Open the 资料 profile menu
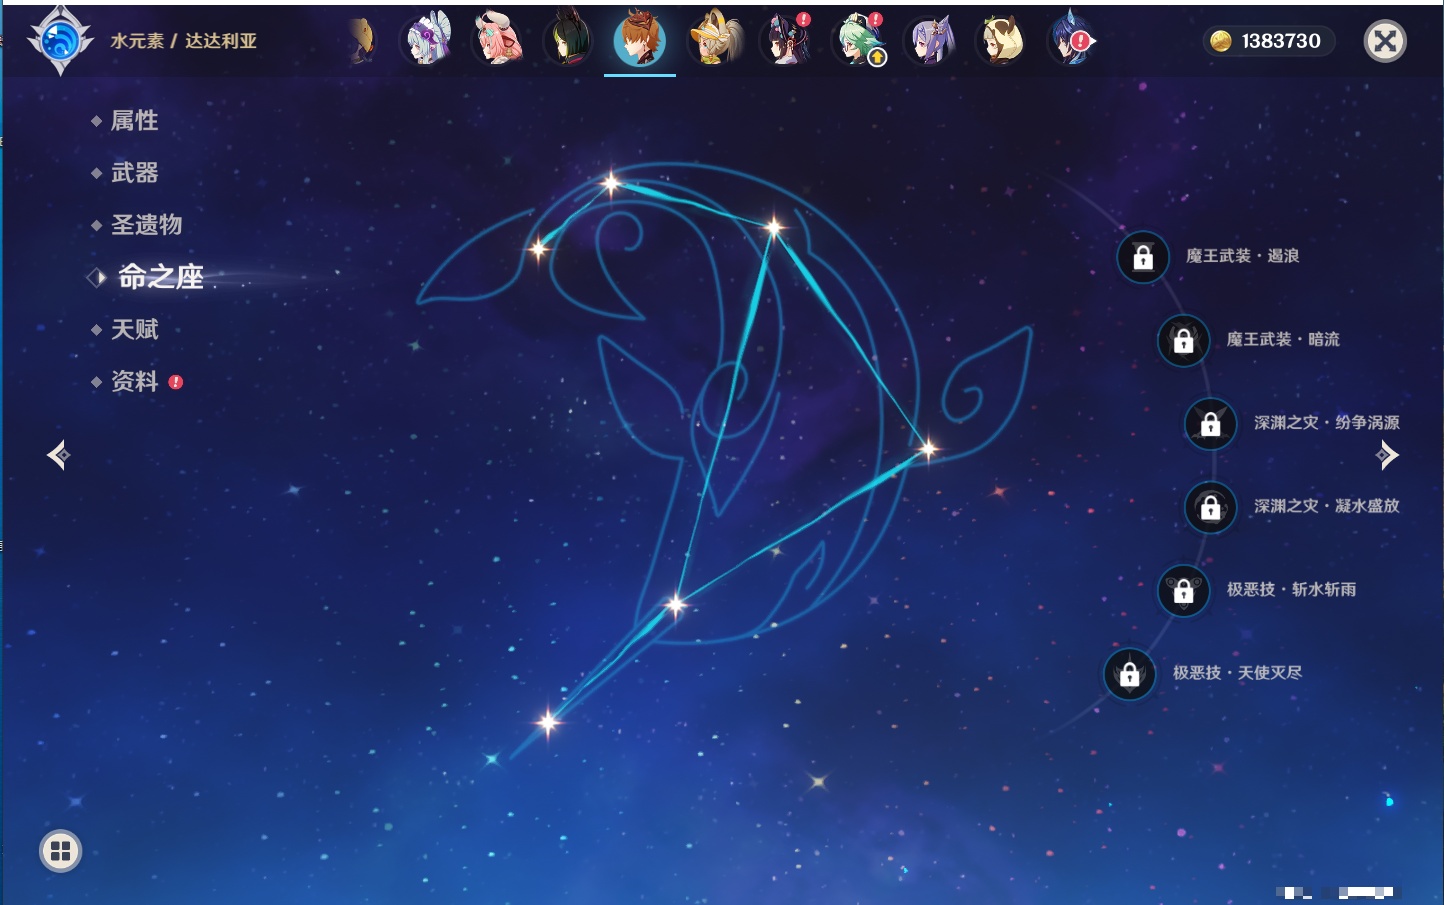1444x905 pixels. (x=135, y=381)
